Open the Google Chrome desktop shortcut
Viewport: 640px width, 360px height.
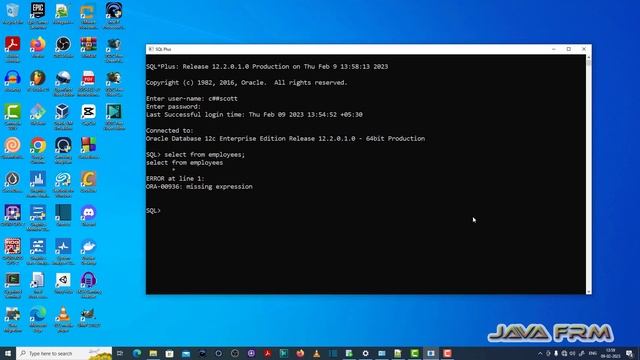(x=38, y=150)
